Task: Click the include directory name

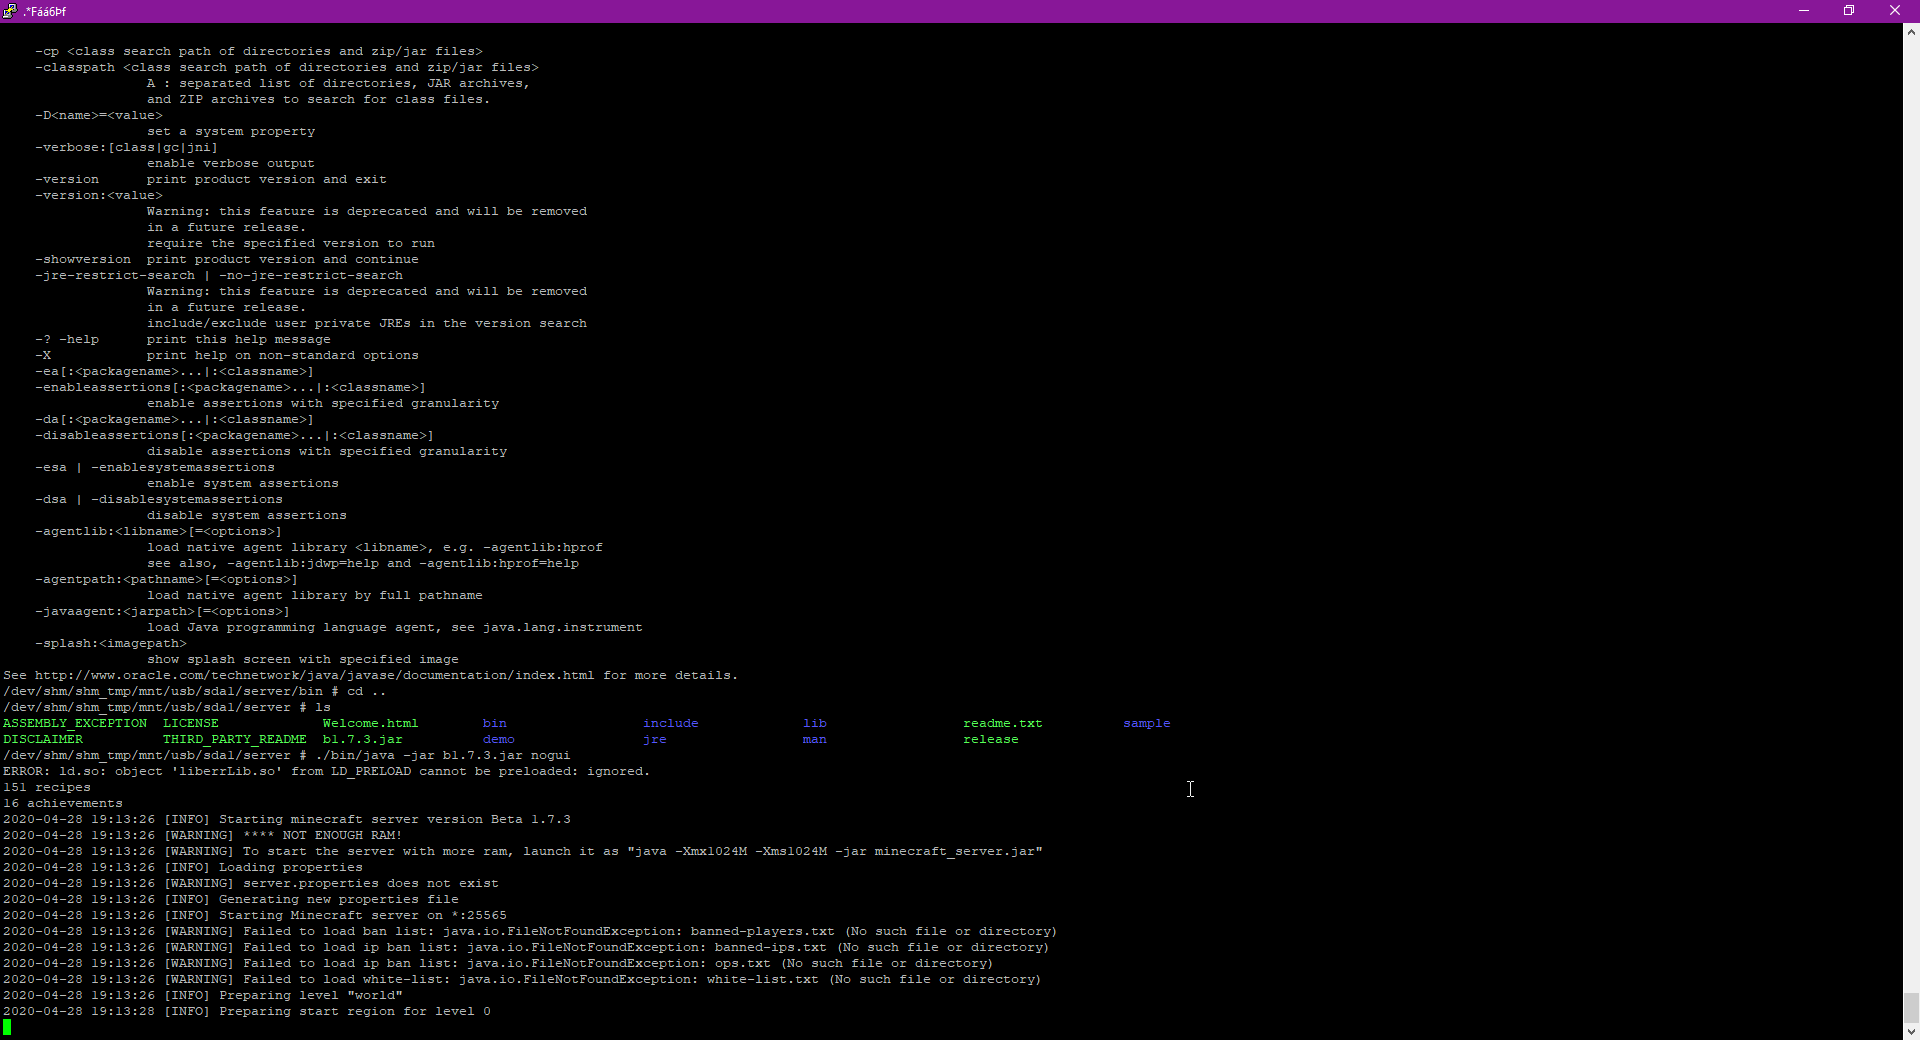Action: [671, 723]
